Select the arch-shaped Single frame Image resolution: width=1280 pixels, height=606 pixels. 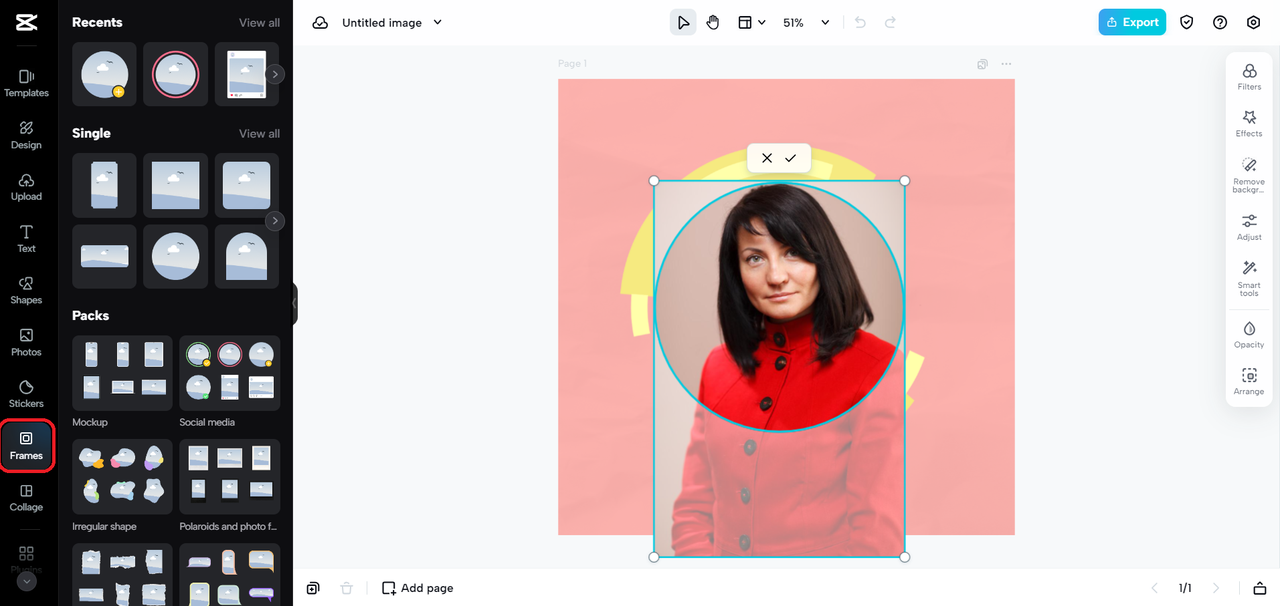(246, 256)
